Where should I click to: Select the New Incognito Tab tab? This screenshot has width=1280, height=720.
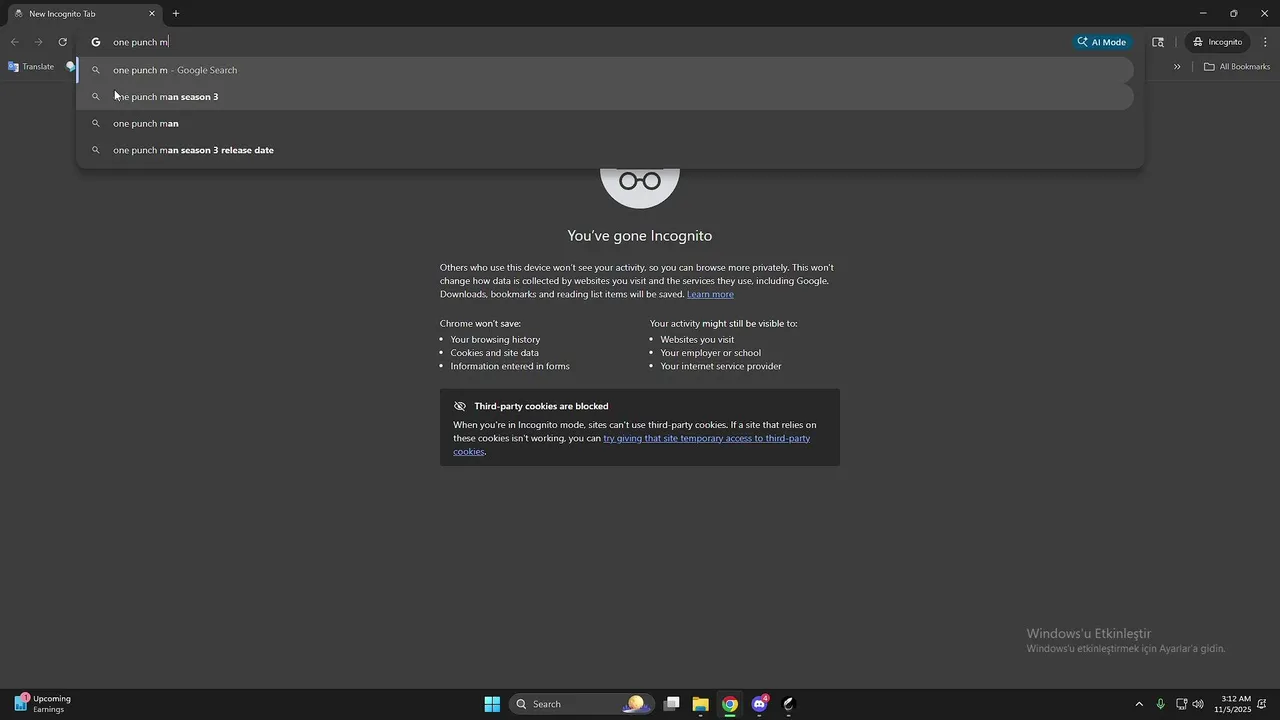pos(85,14)
